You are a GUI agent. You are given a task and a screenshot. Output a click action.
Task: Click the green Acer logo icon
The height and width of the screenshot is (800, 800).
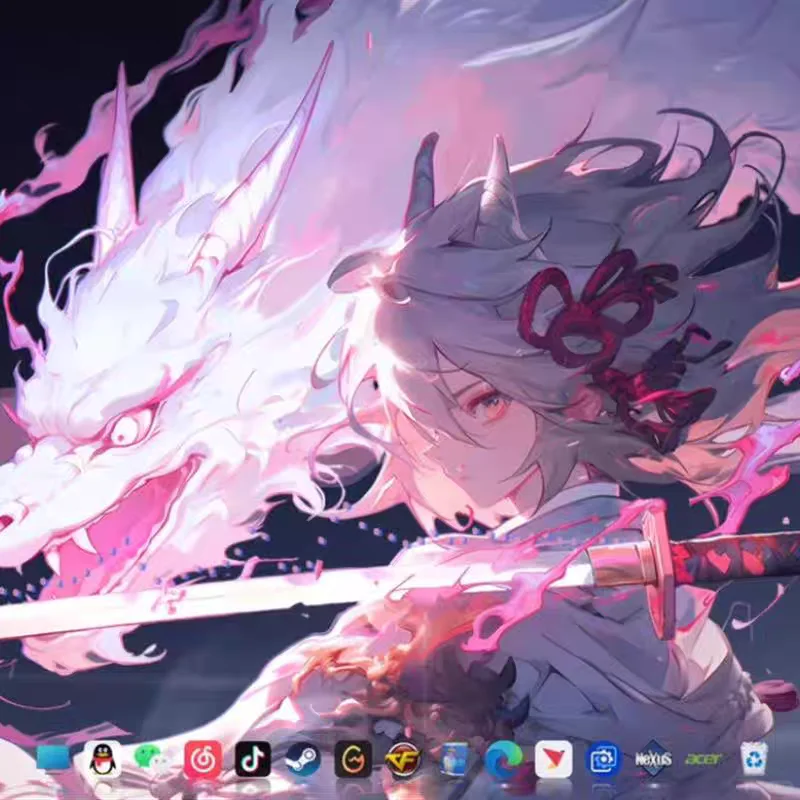(x=704, y=759)
